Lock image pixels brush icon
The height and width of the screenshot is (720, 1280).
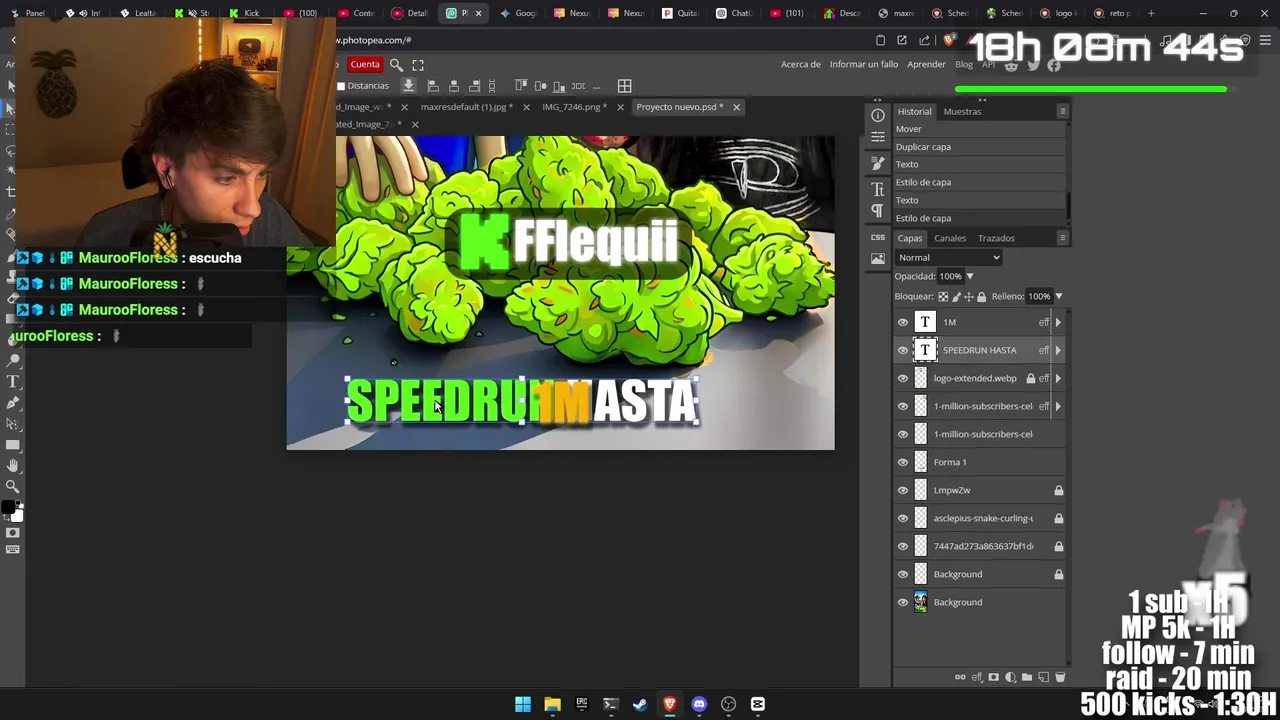coord(956,297)
